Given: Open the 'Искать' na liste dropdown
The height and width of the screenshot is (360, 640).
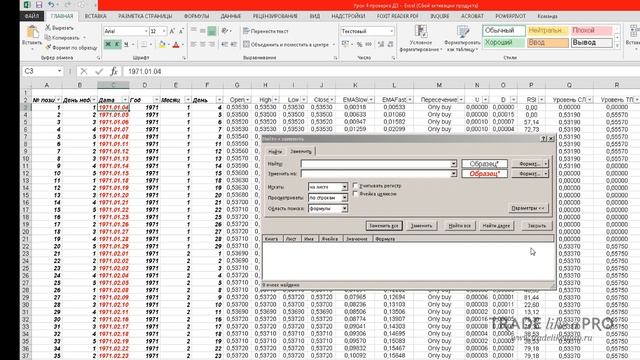Looking at the screenshot, I should [x=344, y=187].
